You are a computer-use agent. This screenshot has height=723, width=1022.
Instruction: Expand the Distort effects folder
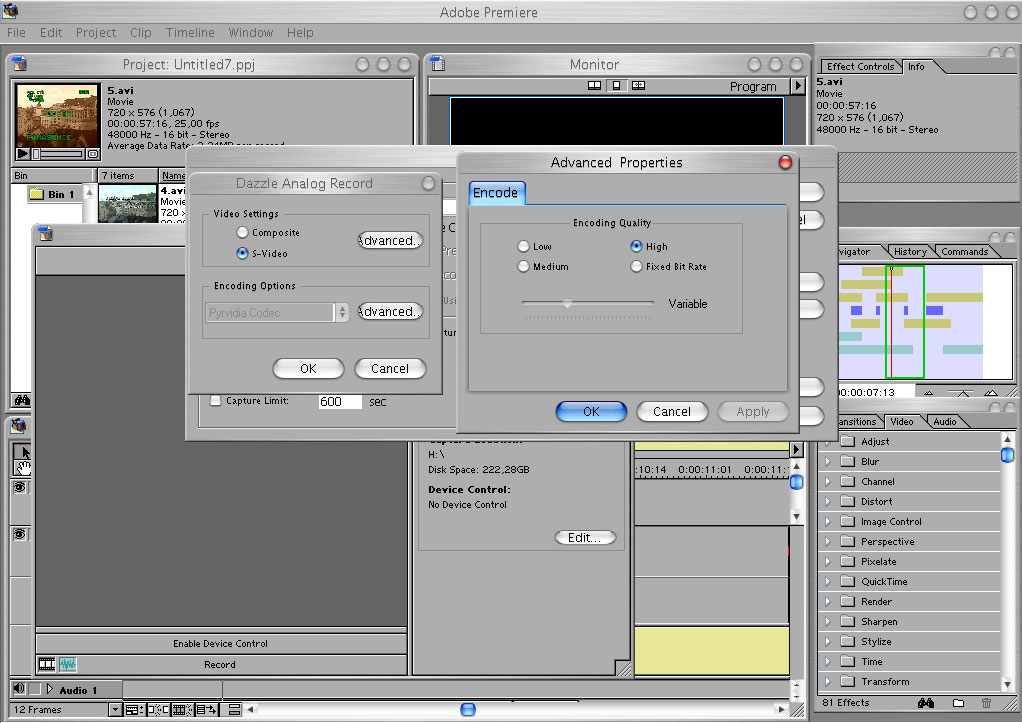pyautogui.click(x=828, y=501)
